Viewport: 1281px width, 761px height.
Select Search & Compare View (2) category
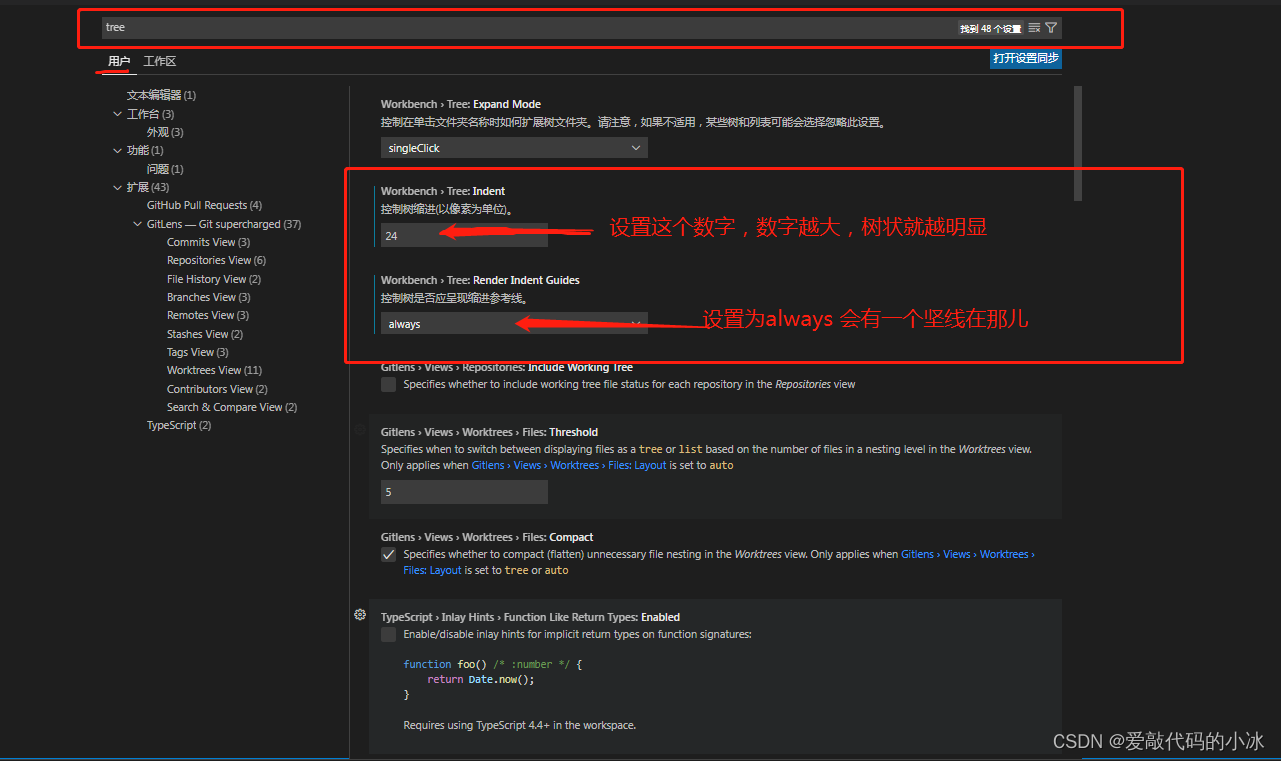click(232, 407)
